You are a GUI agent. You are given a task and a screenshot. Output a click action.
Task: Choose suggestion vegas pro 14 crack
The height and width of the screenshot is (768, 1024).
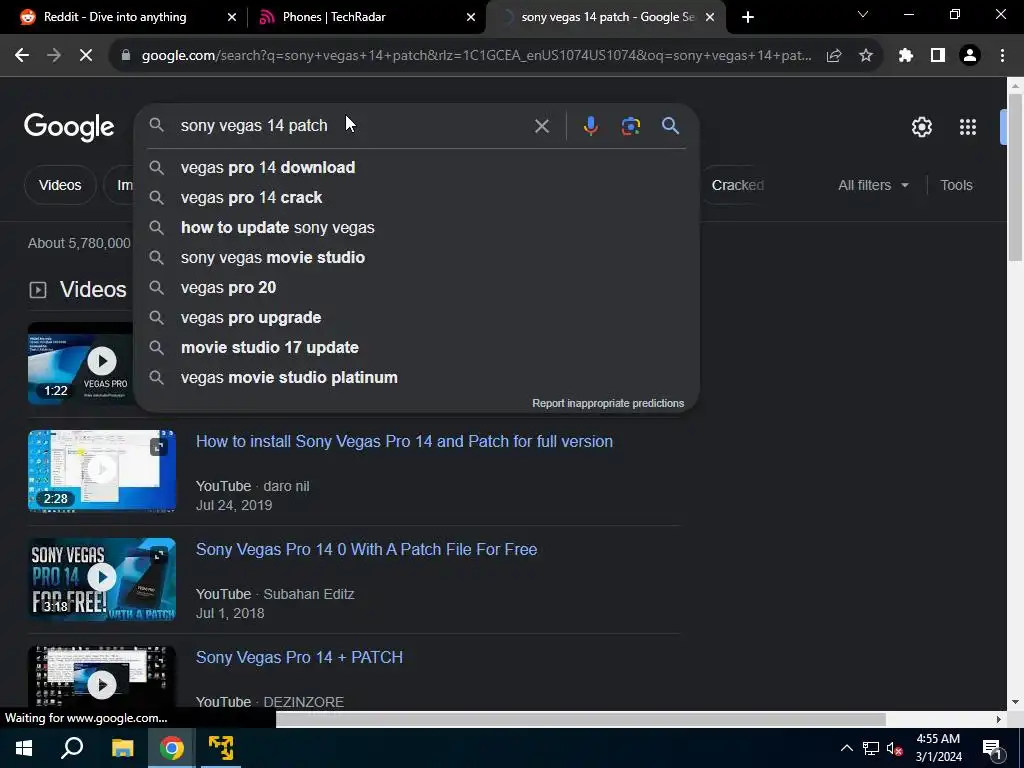point(417,197)
